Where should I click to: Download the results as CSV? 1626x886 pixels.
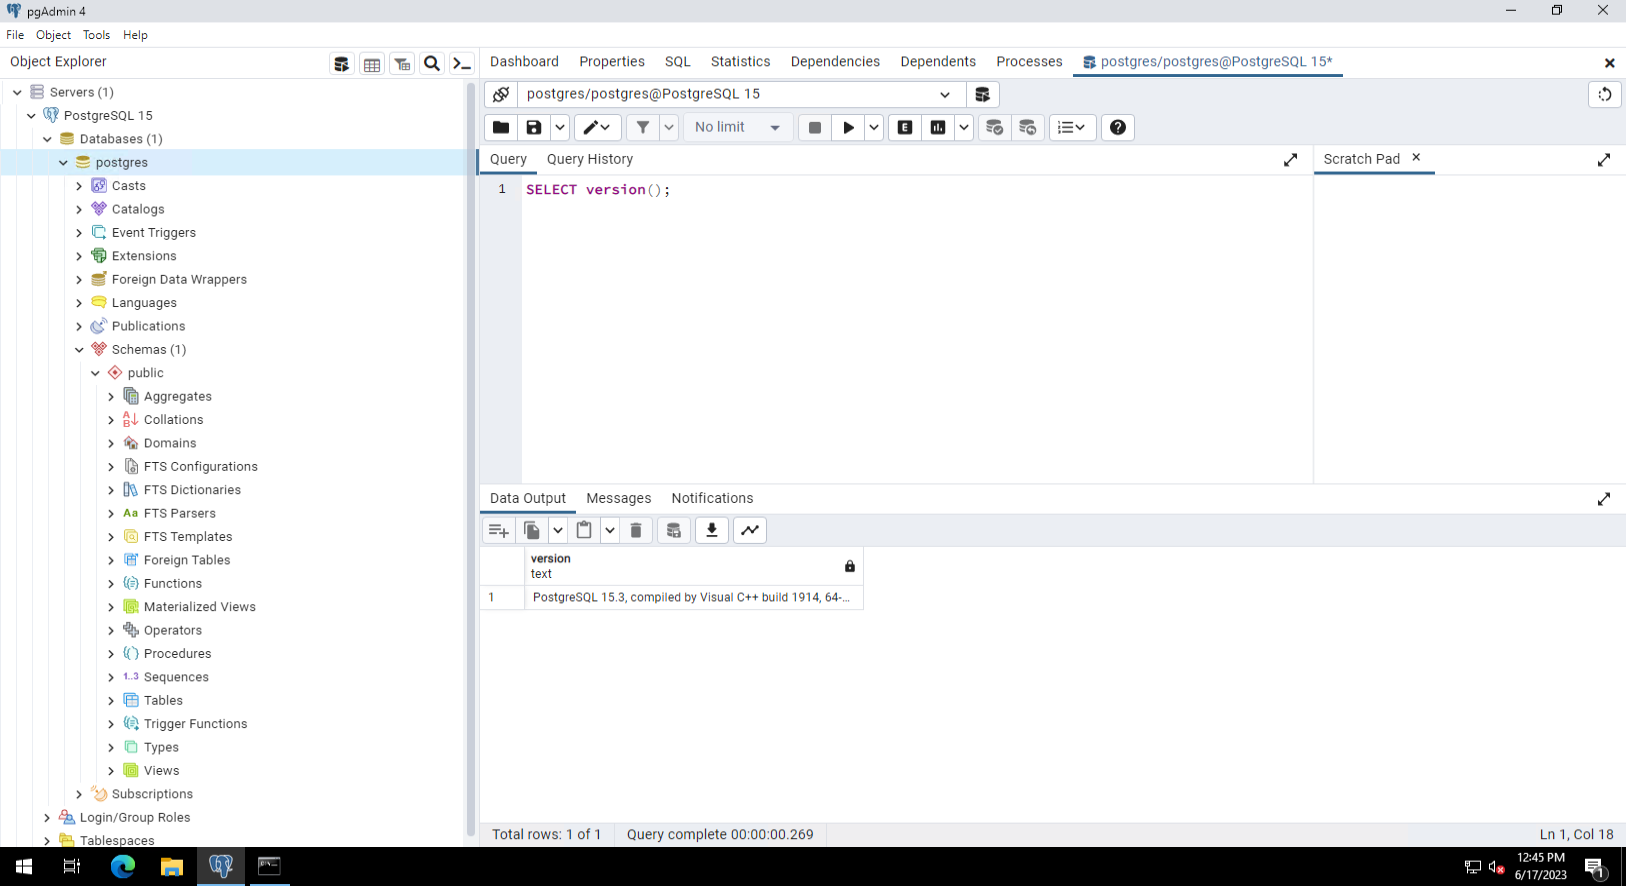coord(712,531)
